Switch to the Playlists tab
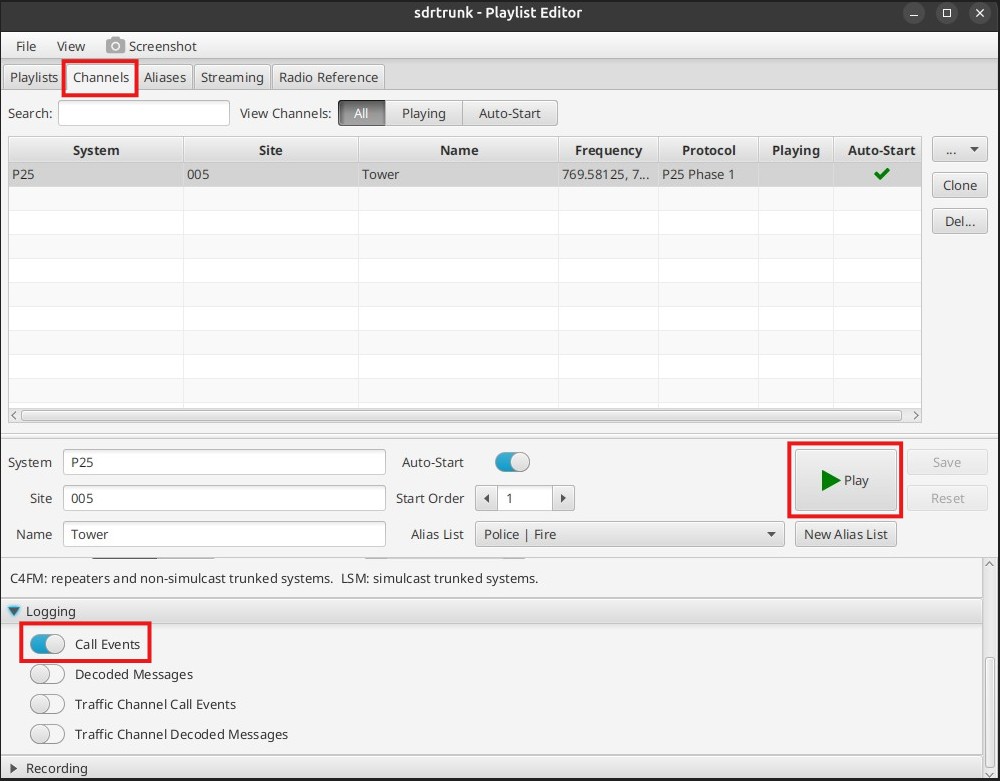This screenshot has height=781, width=1000. point(34,77)
